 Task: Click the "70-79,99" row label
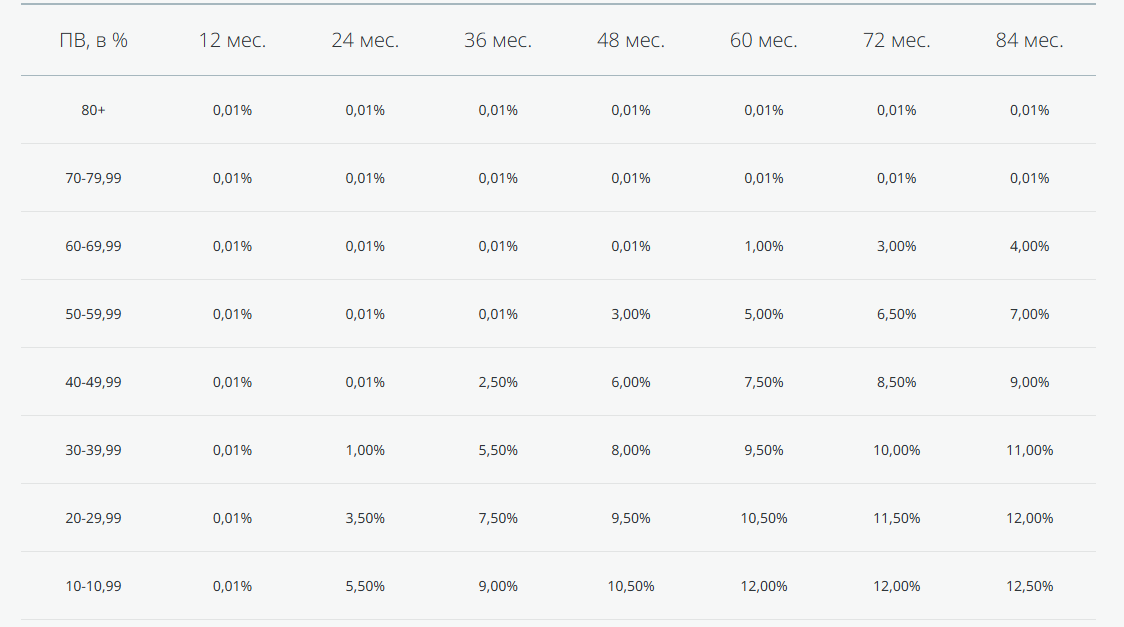click(x=94, y=178)
